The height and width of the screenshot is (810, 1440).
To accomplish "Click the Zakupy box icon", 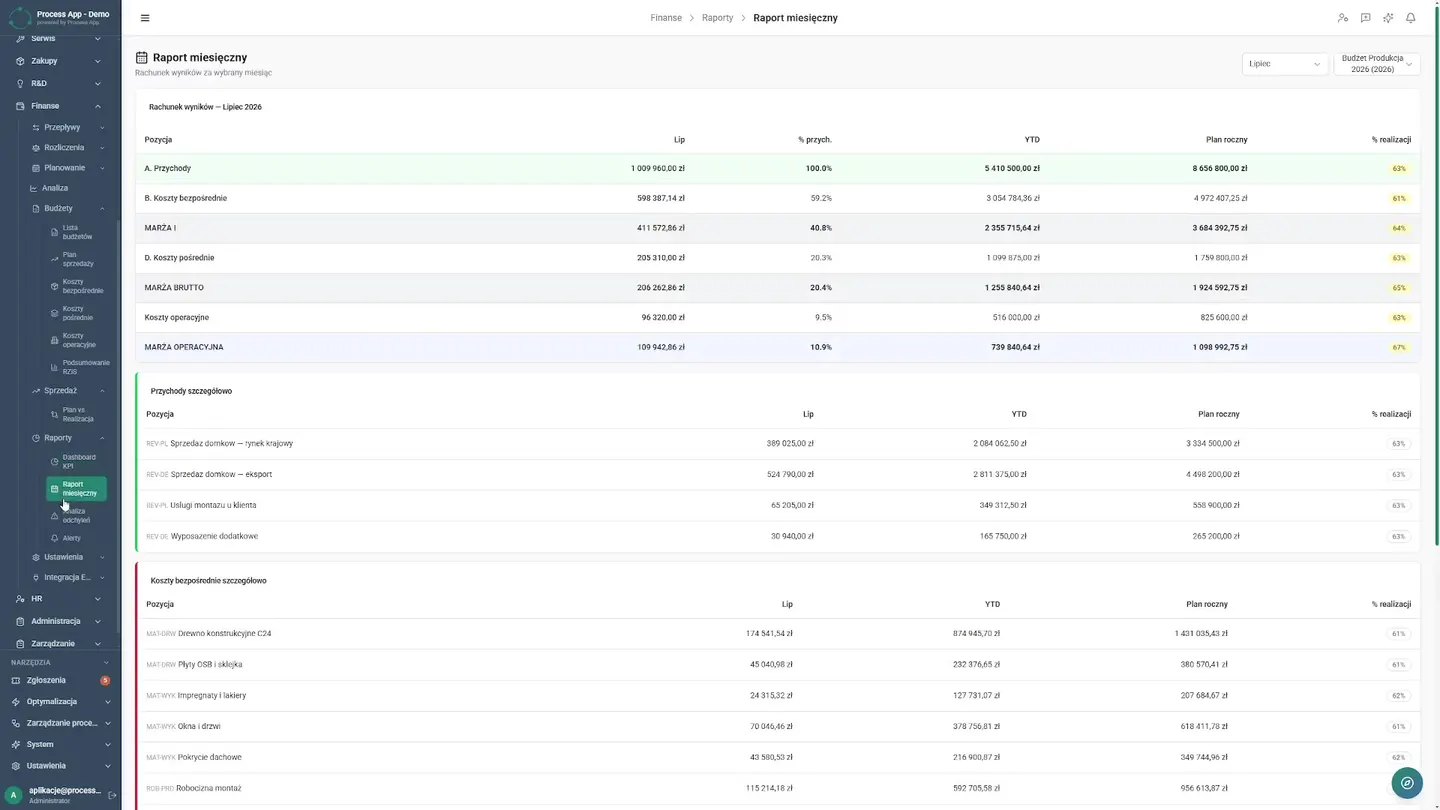I will pos(20,61).
